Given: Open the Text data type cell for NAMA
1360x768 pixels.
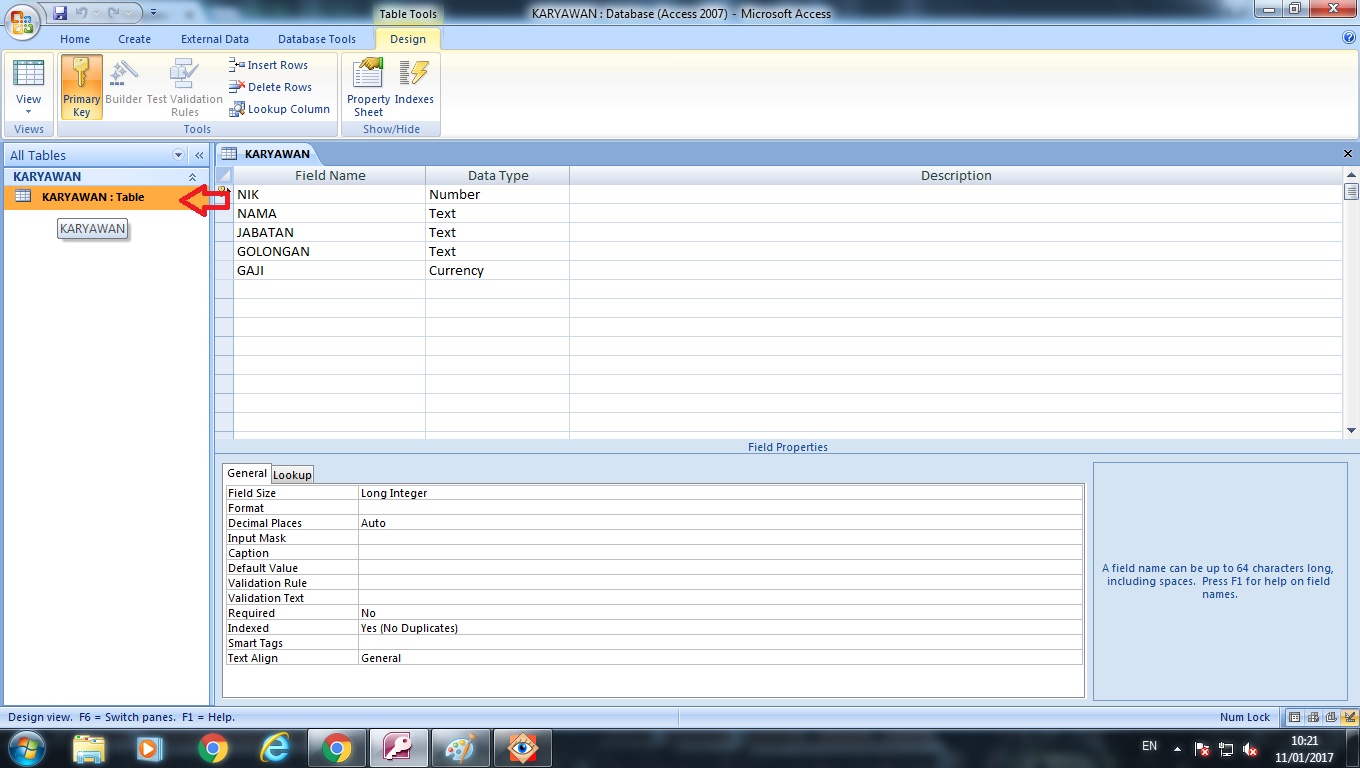Looking at the screenshot, I should click(x=497, y=213).
